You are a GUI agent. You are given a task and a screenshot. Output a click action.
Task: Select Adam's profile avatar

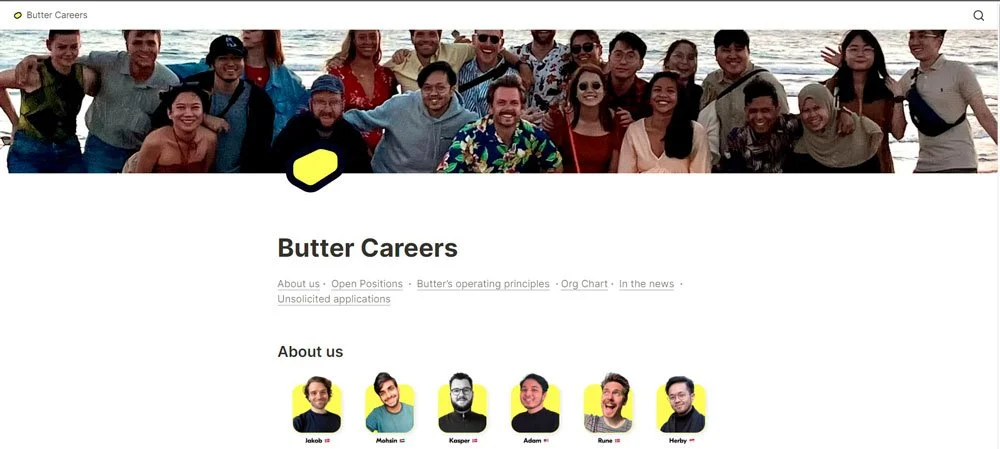pos(535,404)
